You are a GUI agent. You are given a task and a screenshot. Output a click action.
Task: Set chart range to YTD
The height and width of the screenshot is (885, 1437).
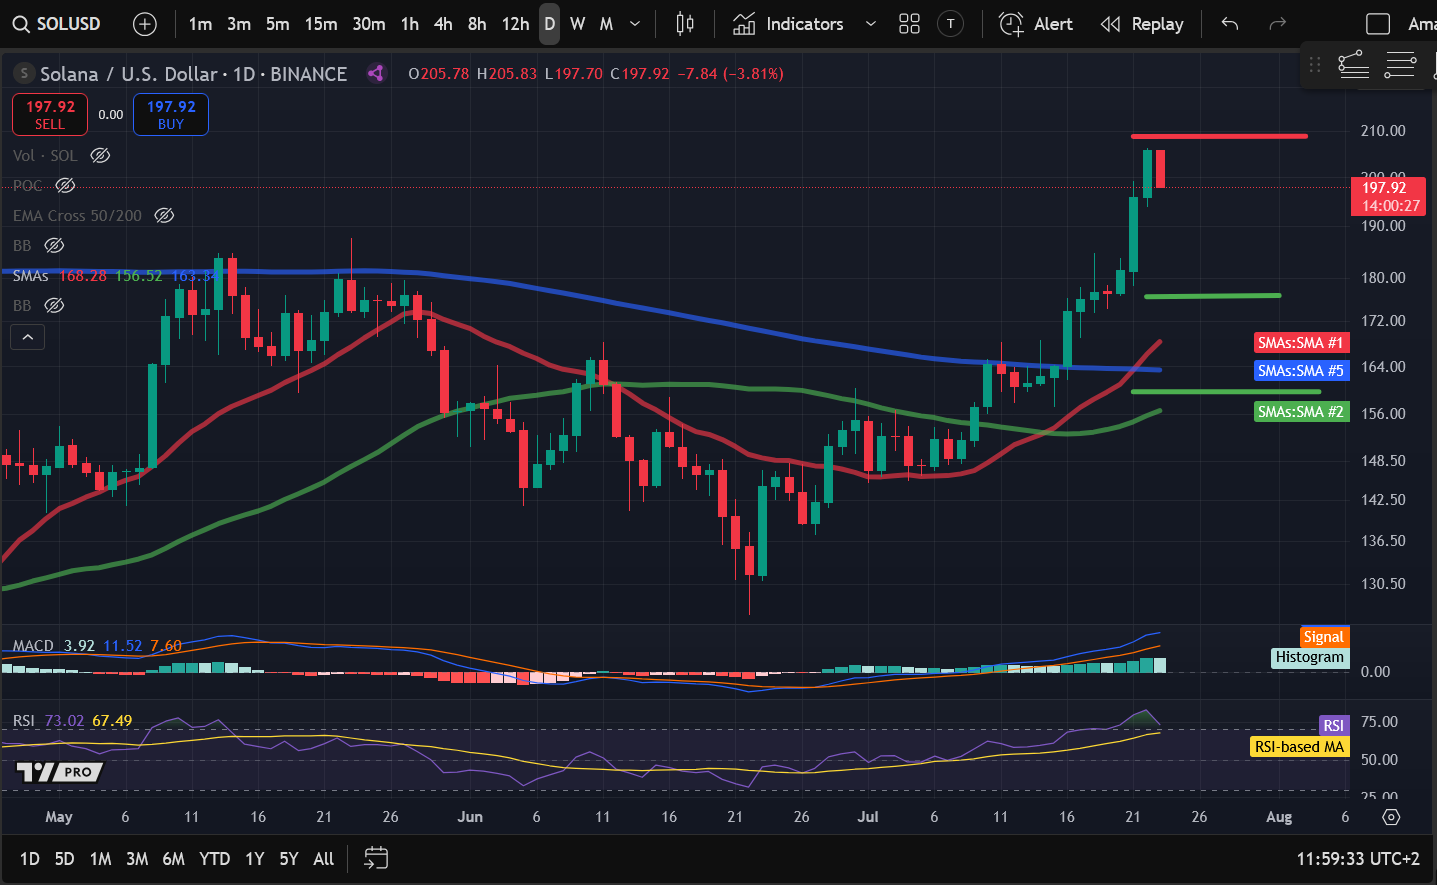[x=215, y=859]
